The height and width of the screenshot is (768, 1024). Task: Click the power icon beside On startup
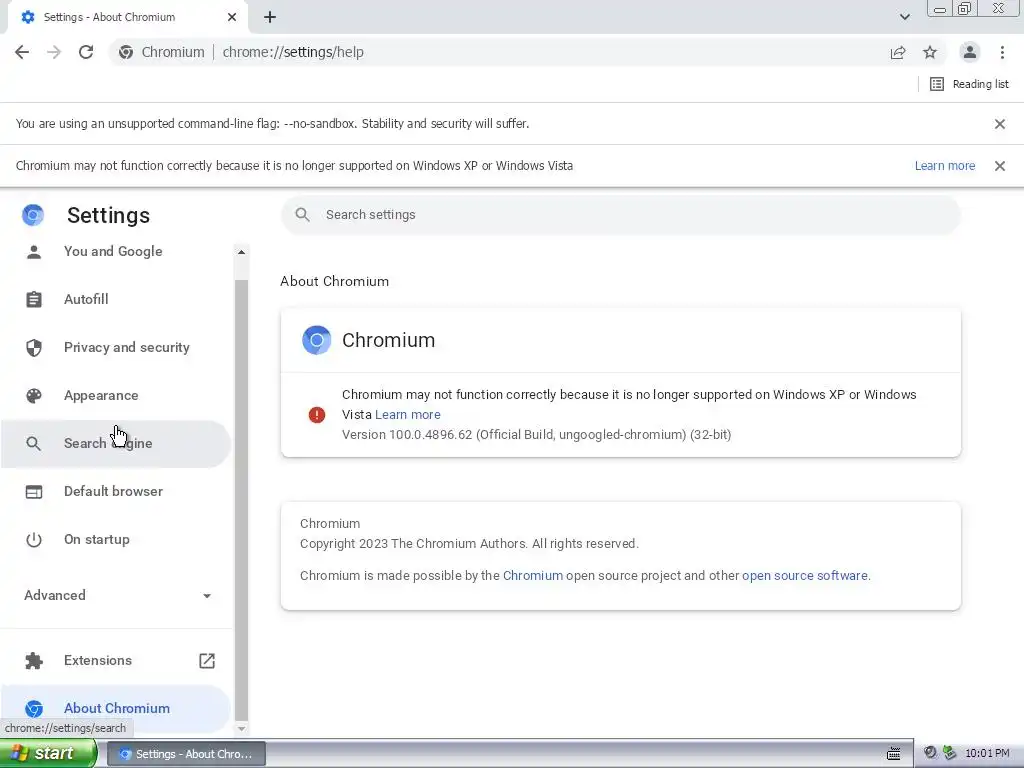pos(34,539)
